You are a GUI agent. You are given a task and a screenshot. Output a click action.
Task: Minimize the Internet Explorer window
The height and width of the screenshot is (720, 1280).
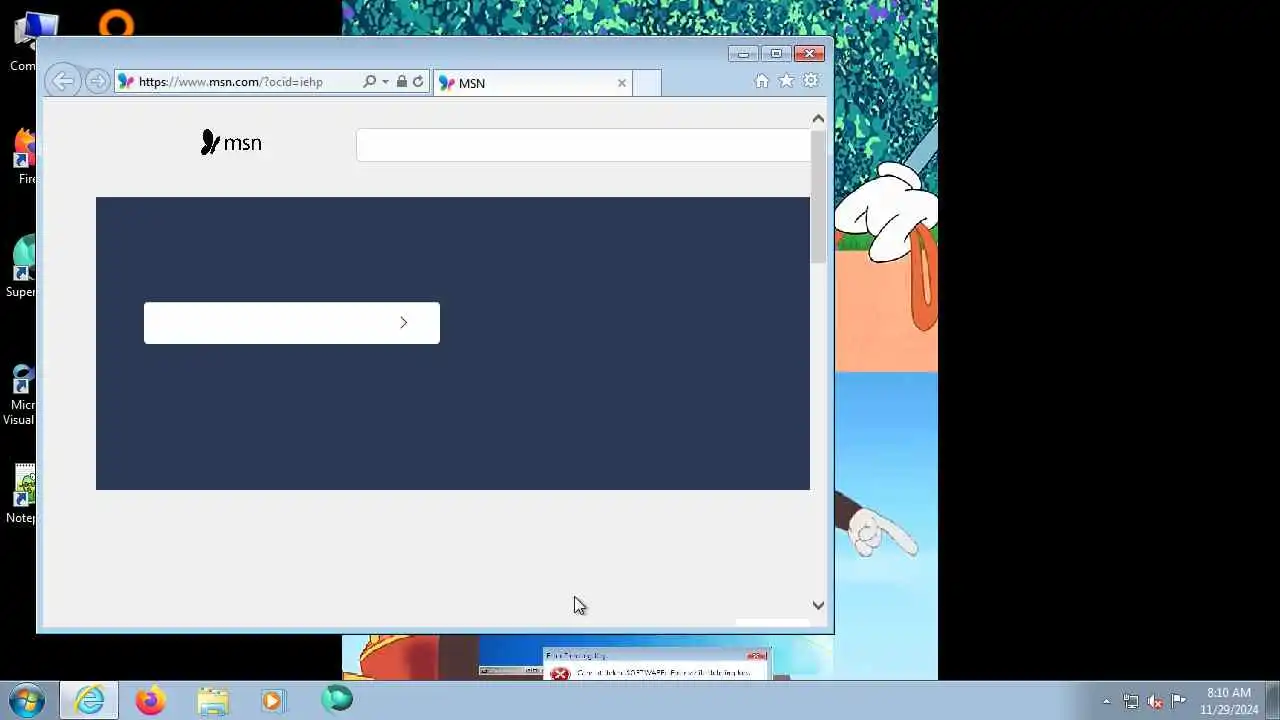743,54
